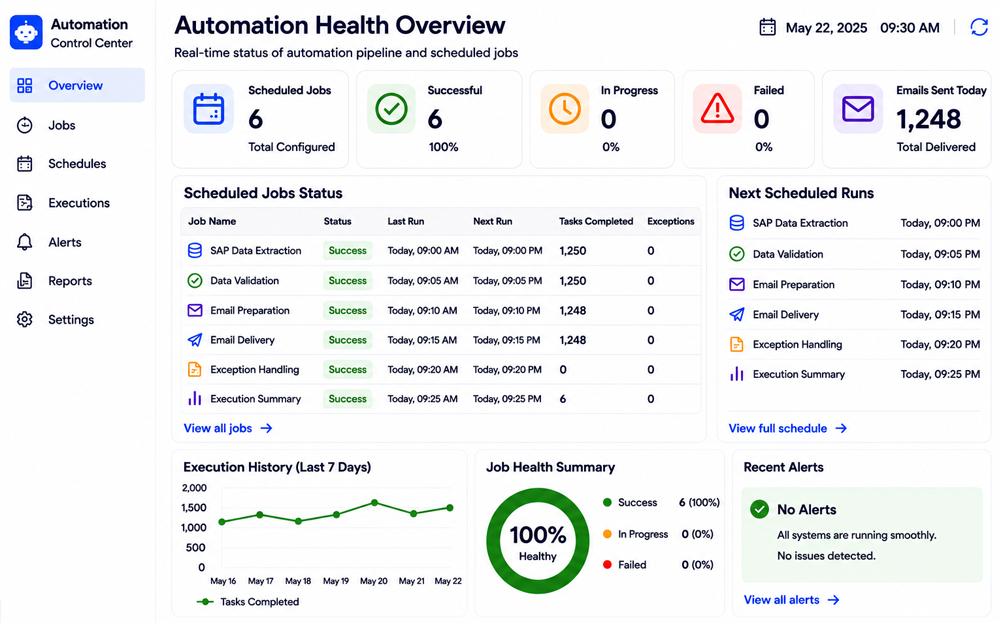Screen dimensions: 1000x623
Task: Click the Tasks Completed legend entry
Action: point(248,602)
